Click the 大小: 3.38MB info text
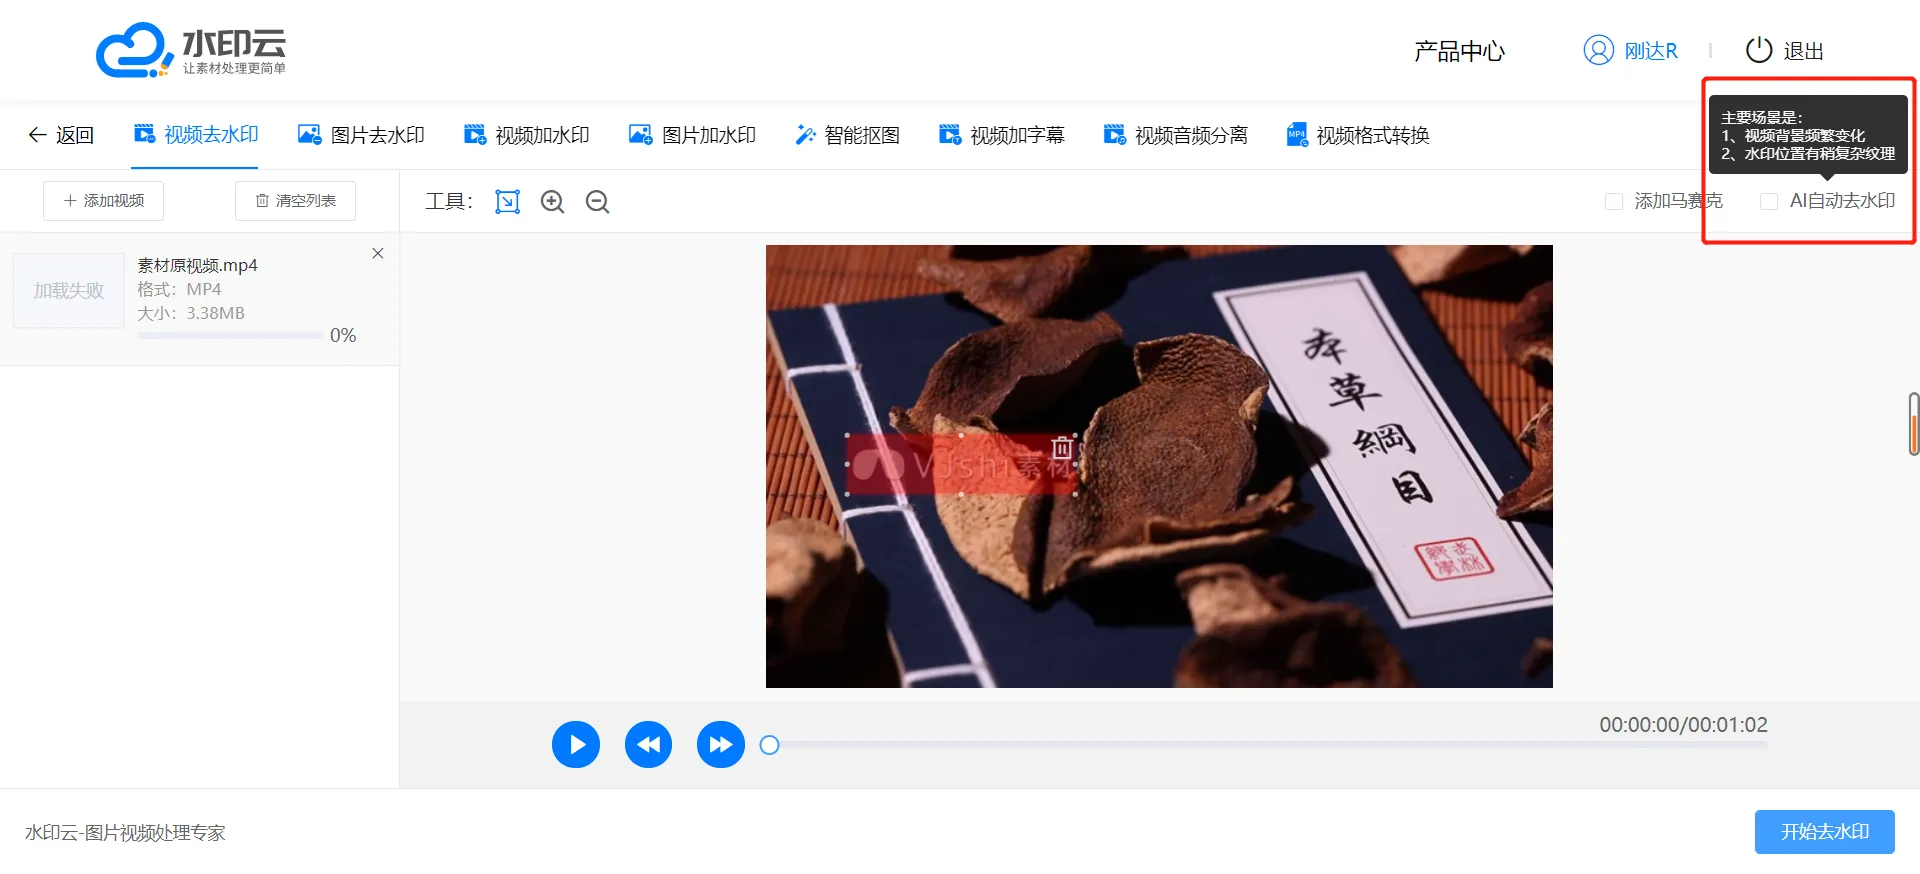Image resolution: width=1920 pixels, height=874 pixels. (191, 313)
